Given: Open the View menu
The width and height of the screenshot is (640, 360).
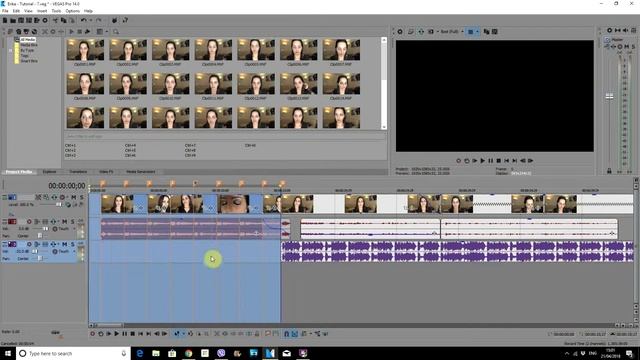Looking at the screenshot, I should click(28, 11).
